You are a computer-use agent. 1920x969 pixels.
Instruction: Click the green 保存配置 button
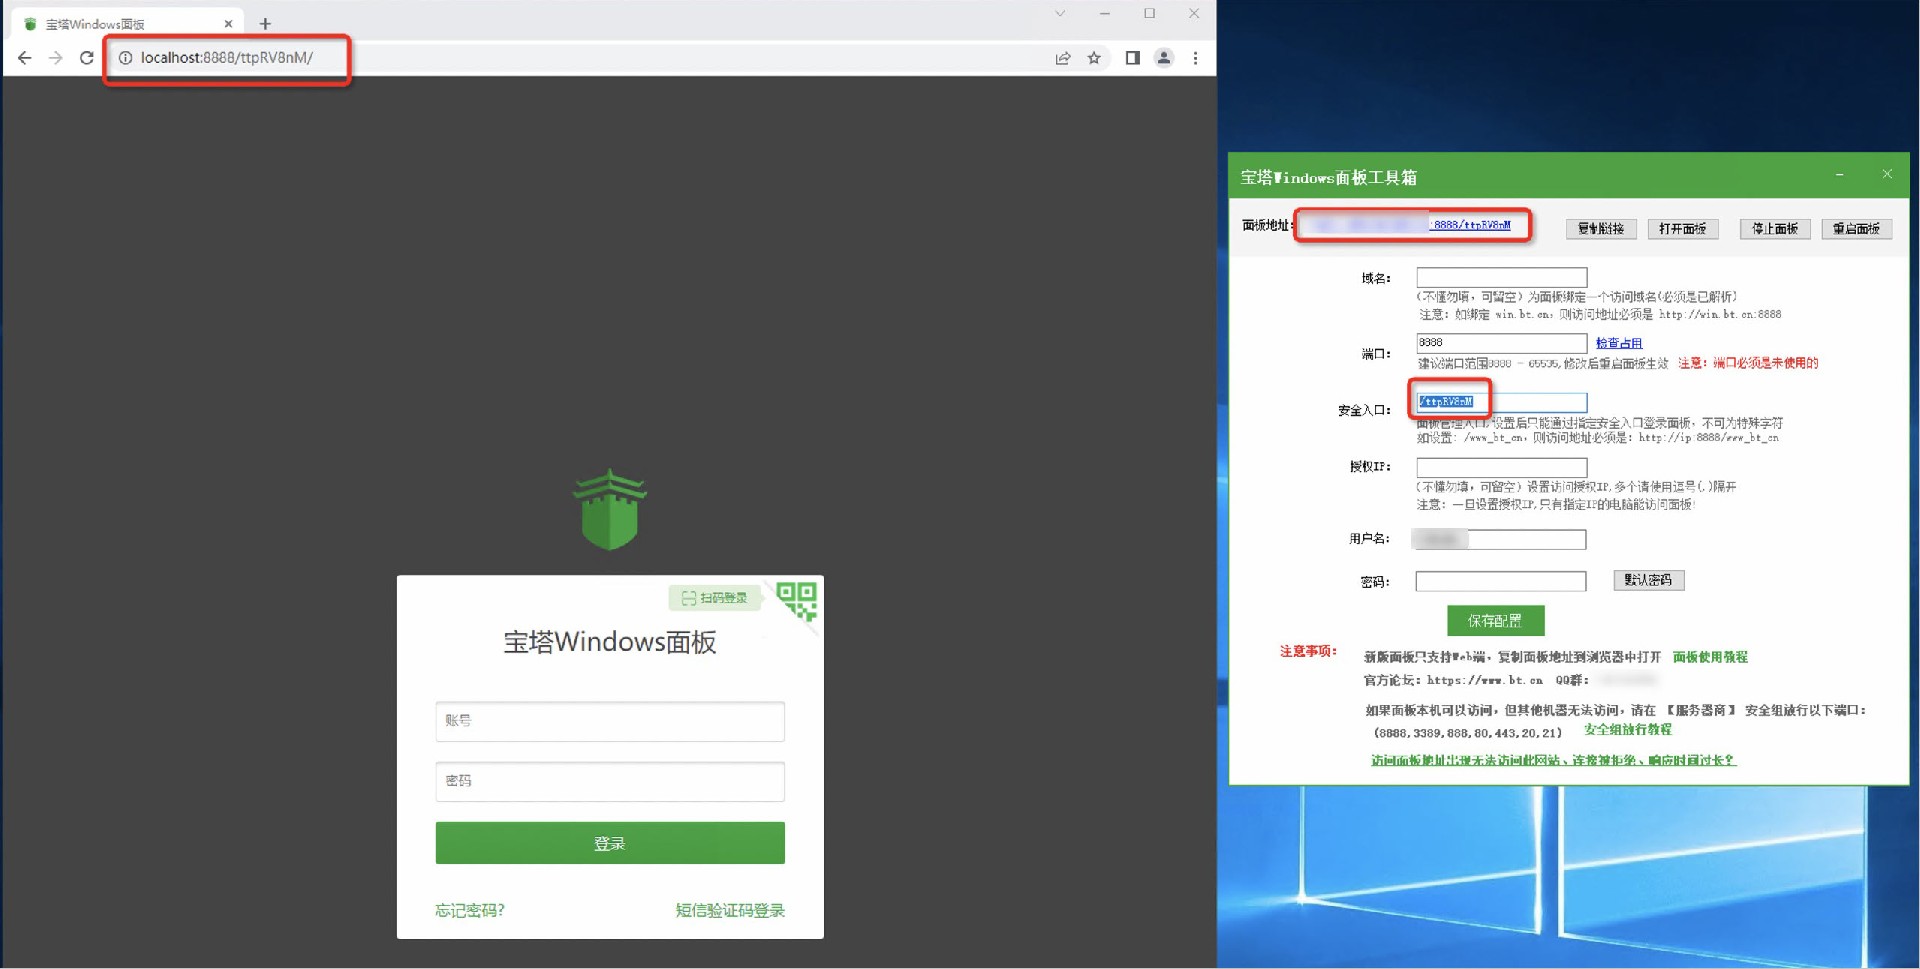tap(1495, 621)
